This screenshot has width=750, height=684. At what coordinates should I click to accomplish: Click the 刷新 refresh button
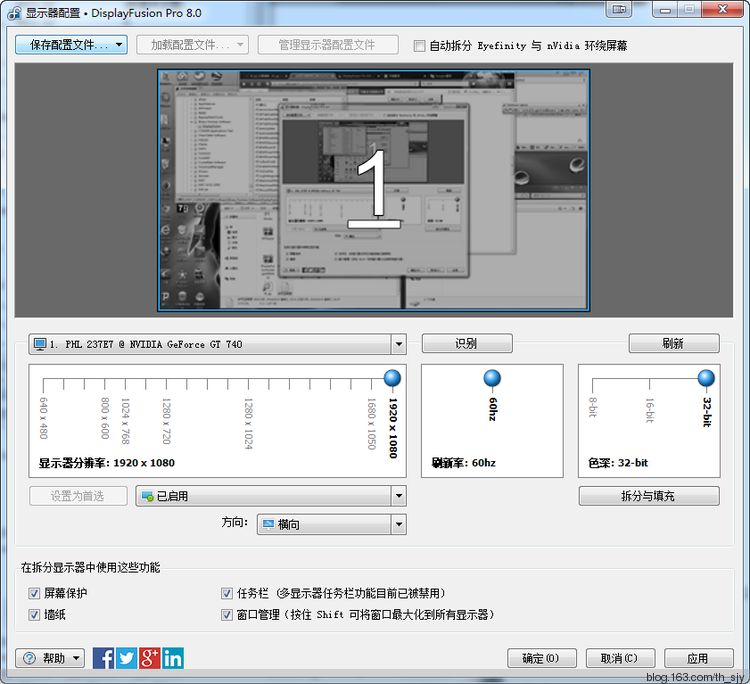673,343
